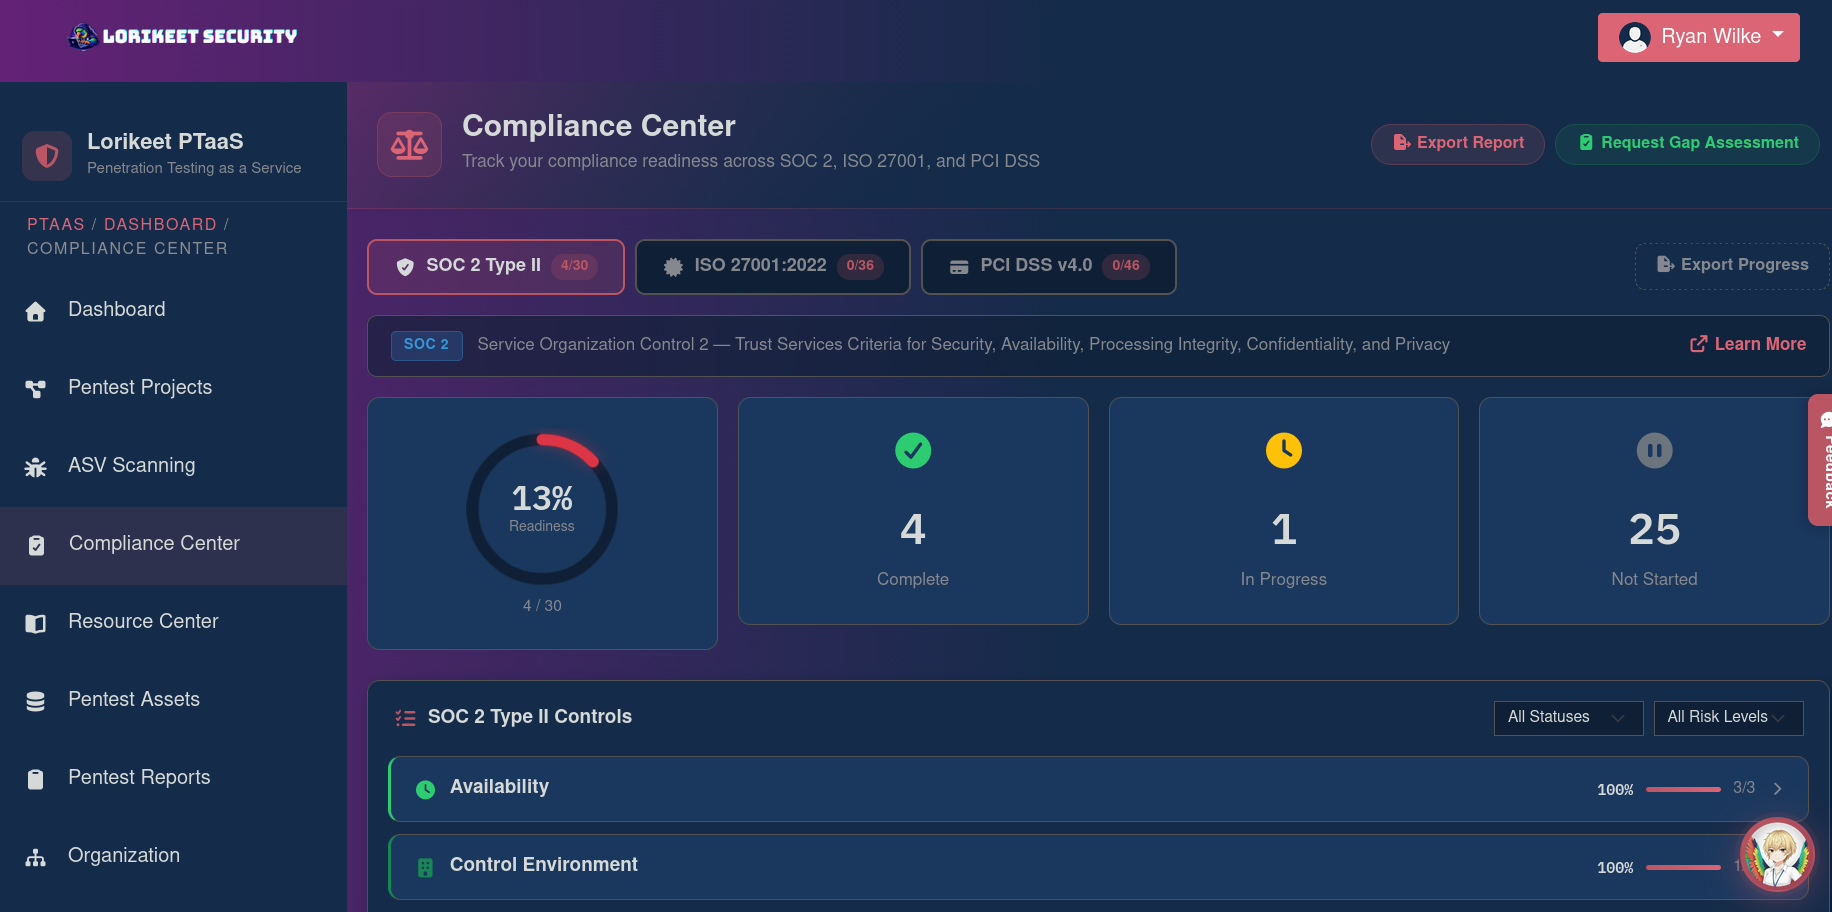Select the Compliance Center clipboard icon

(x=36, y=544)
